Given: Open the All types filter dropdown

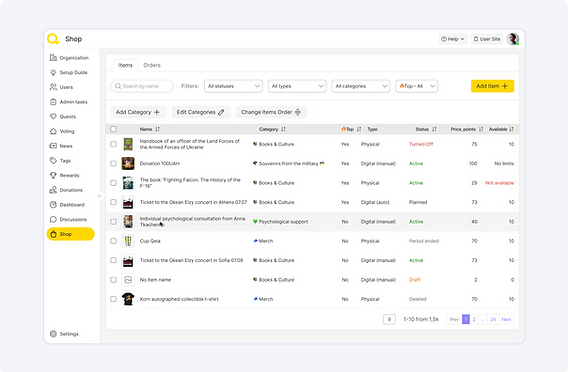Looking at the screenshot, I should (297, 86).
